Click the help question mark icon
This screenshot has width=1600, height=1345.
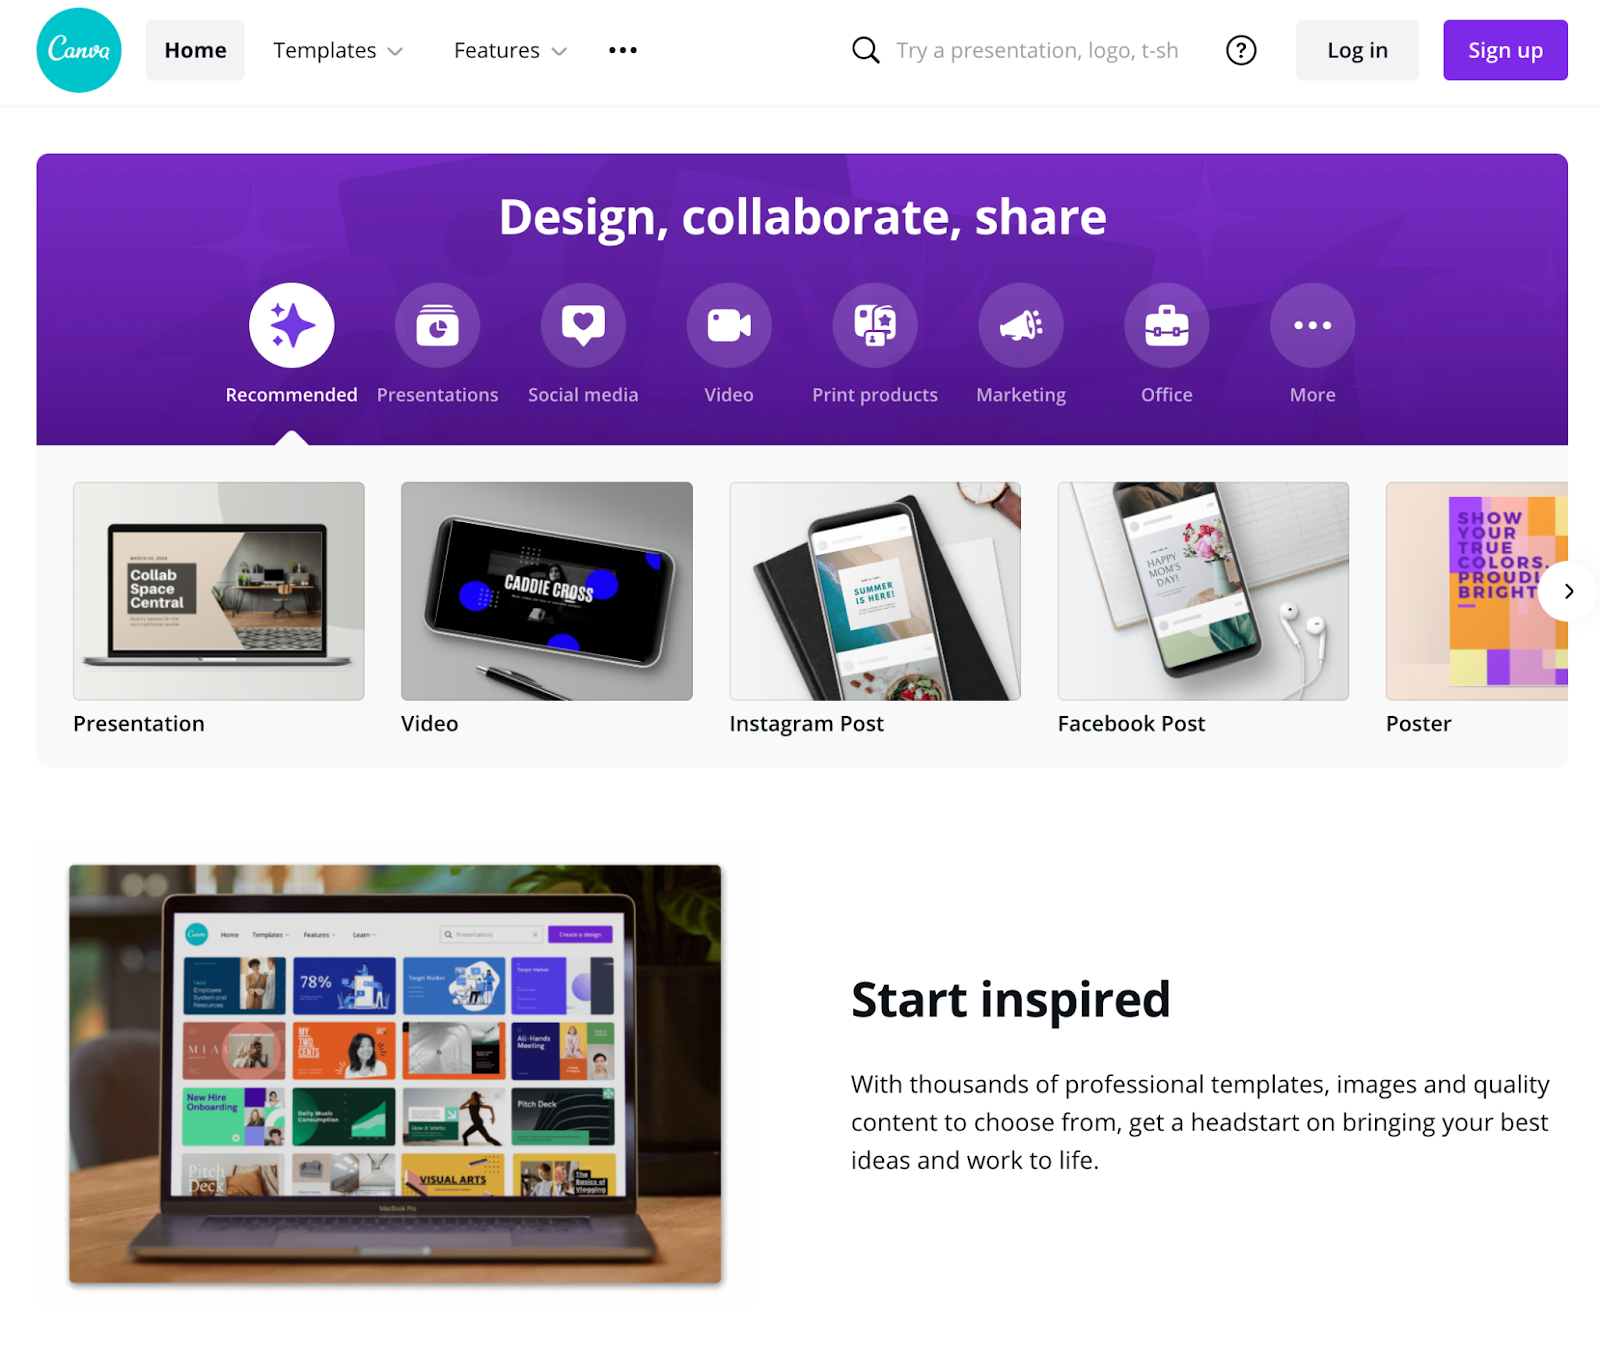[x=1241, y=50]
